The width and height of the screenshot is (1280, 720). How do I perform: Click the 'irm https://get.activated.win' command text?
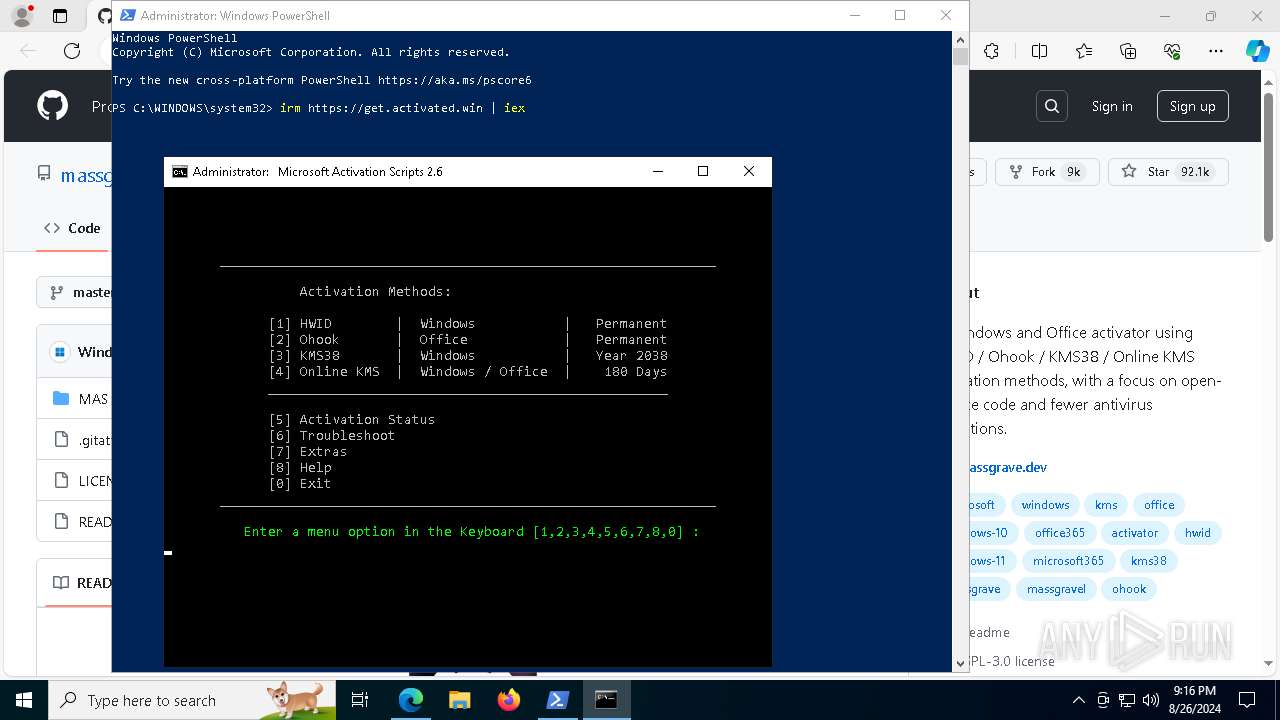pos(381,108)
